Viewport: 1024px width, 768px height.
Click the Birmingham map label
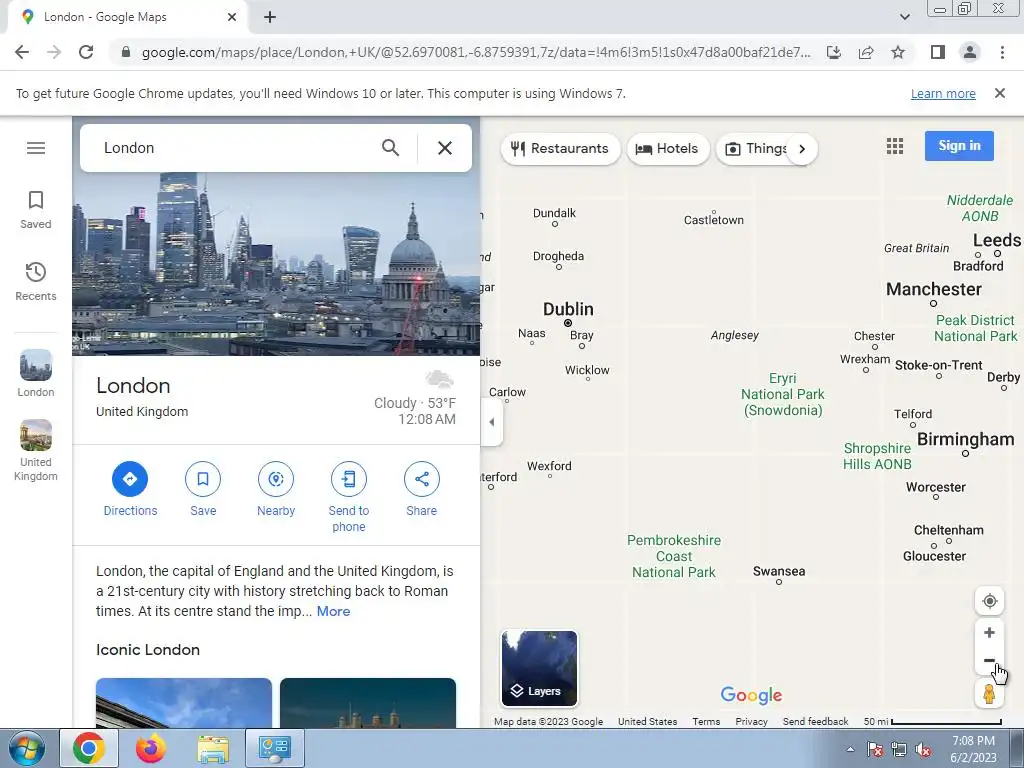click(965, 440)
